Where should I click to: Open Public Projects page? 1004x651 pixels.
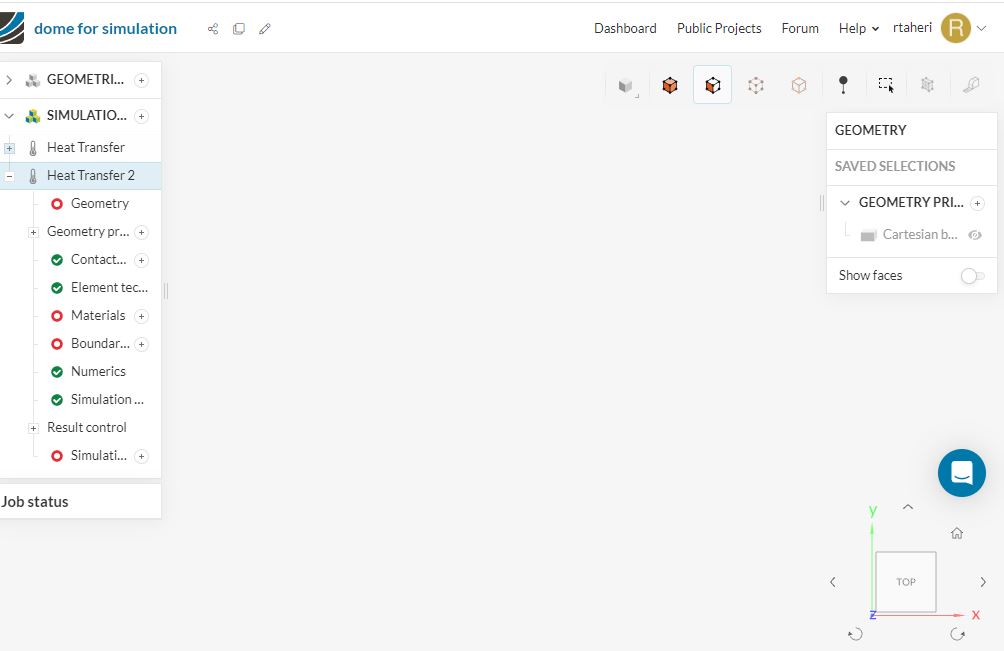pos(718,28)
